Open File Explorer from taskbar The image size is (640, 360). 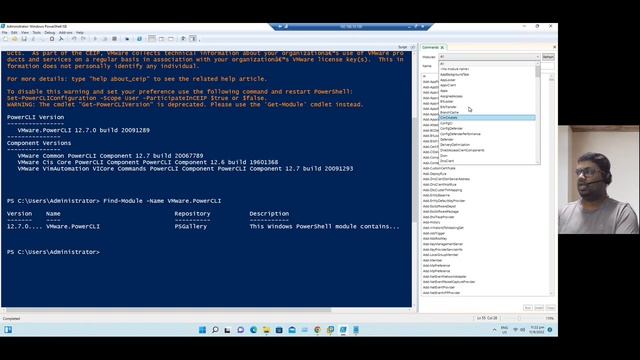point(266,330)
